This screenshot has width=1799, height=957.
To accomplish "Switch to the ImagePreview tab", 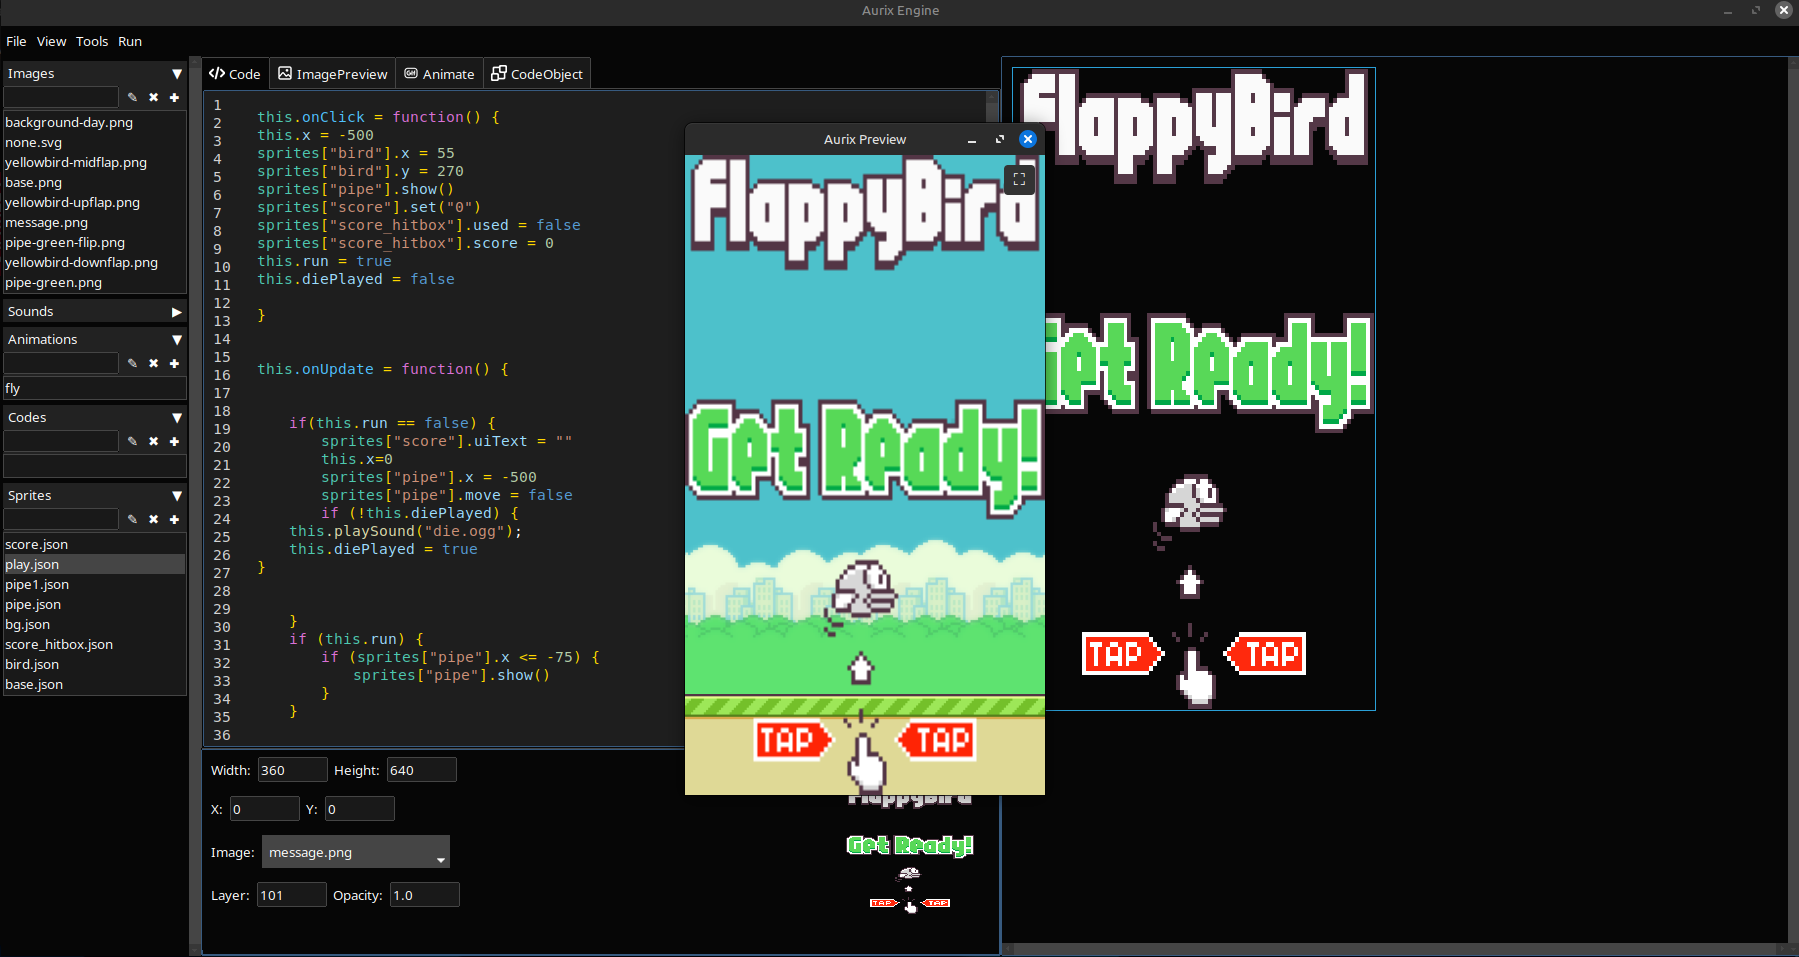I will coord(333,74).
